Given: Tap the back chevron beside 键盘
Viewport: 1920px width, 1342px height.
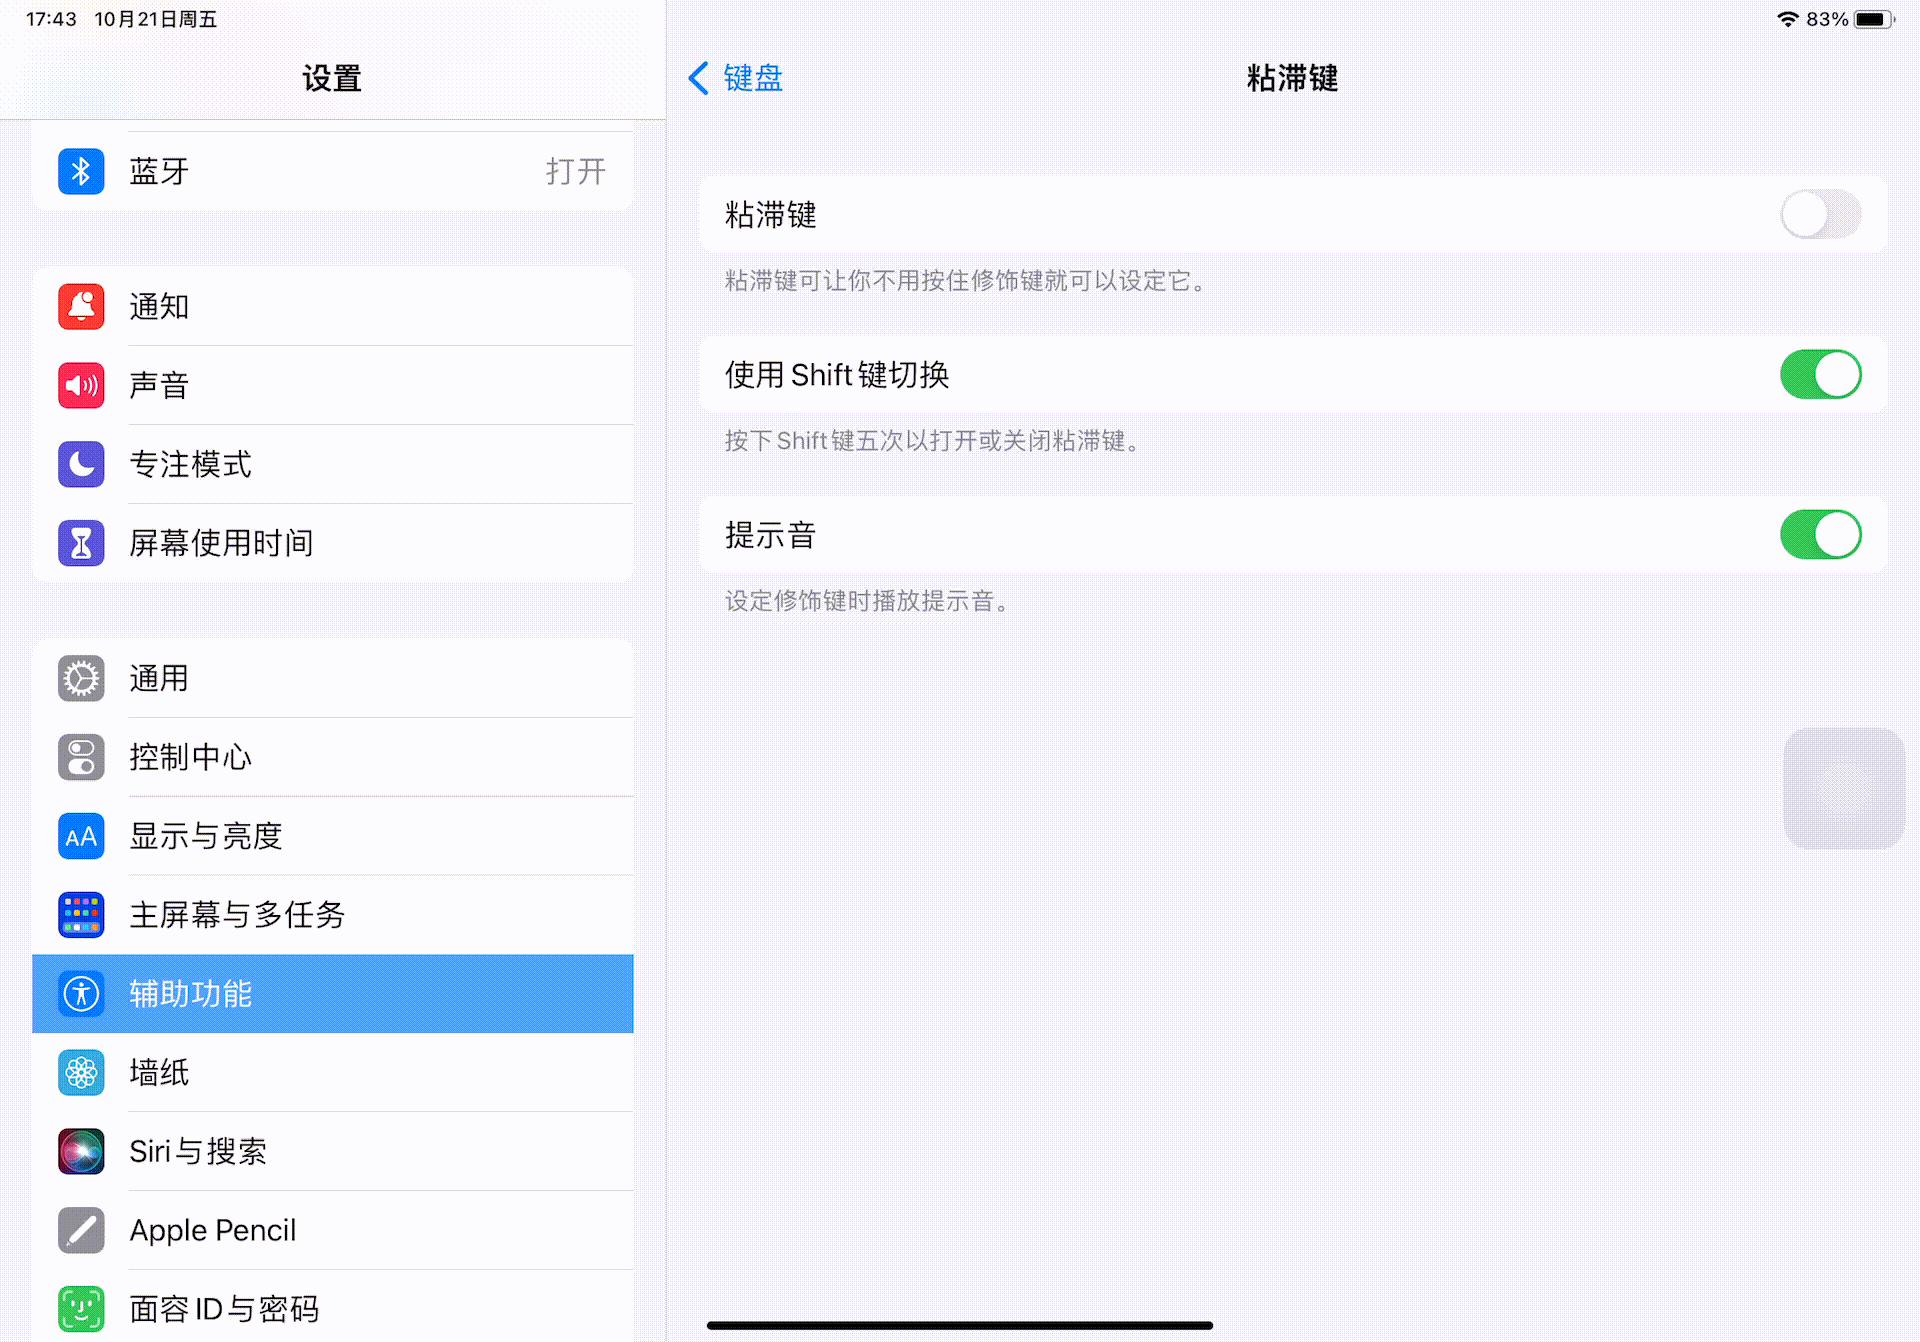Looking at the screenshot, I should (699, 78).
